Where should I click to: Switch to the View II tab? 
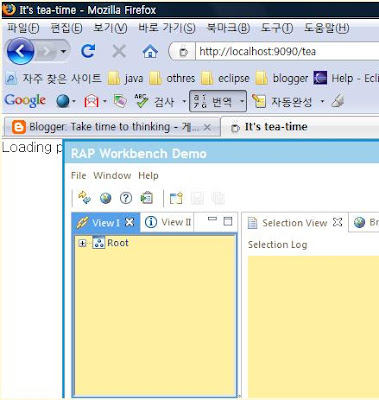pos(168,222)
